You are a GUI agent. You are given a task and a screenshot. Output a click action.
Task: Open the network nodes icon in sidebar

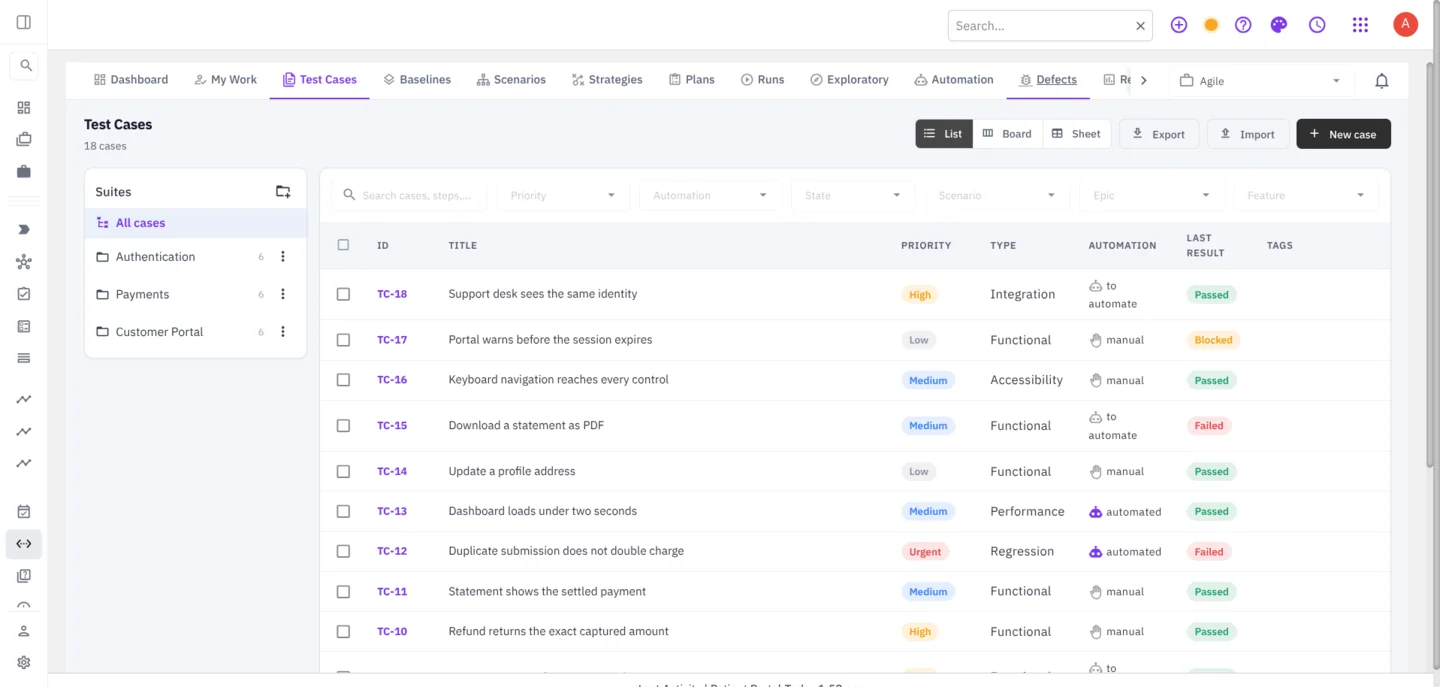tap(24, 262)
